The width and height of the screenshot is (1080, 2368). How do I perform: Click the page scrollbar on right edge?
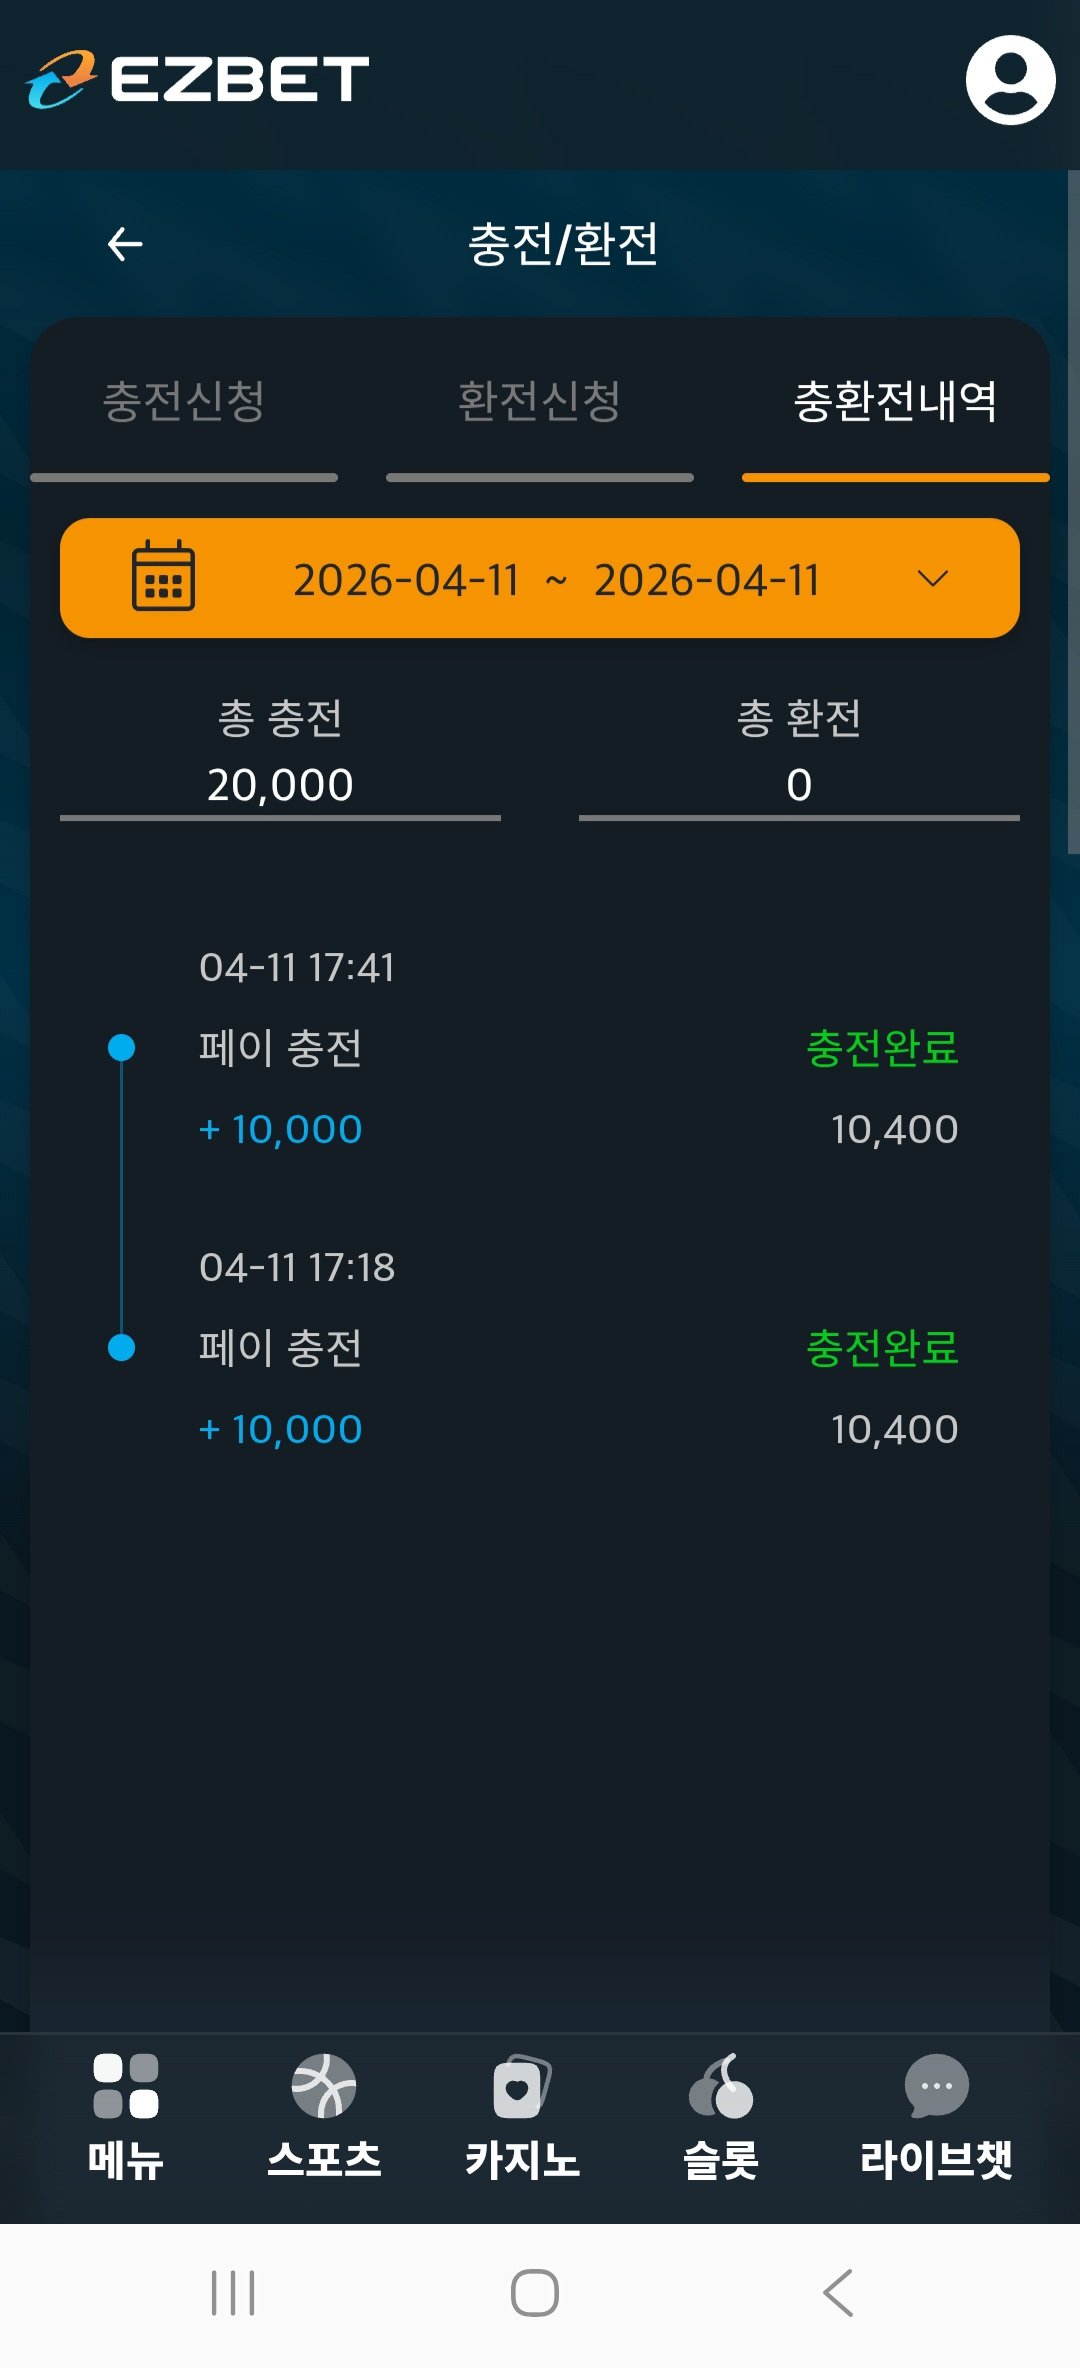(x=1073, y=510)
